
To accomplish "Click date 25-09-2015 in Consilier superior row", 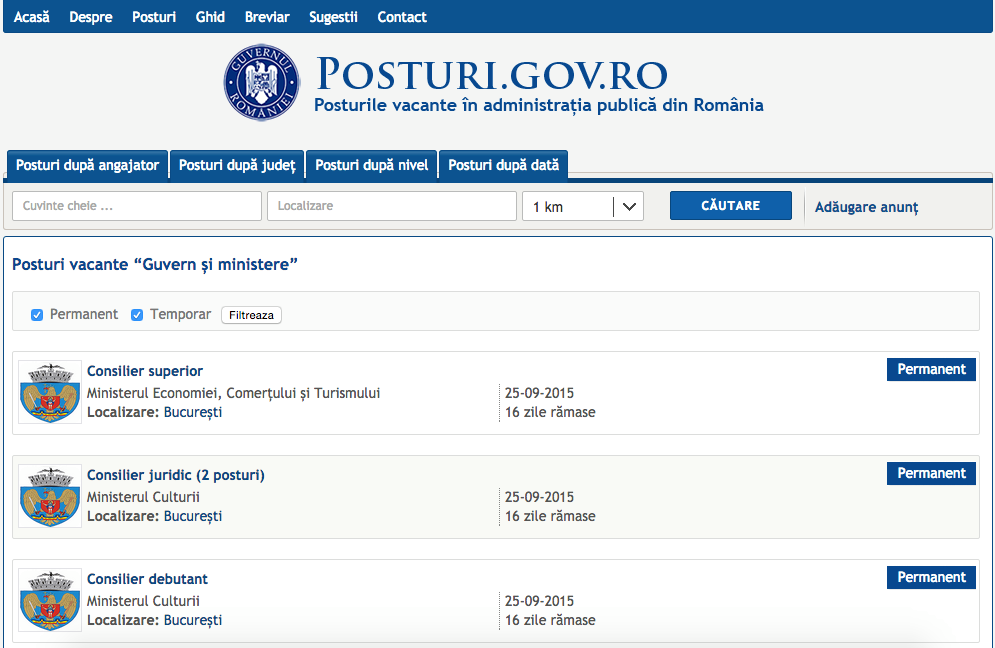I will pyautogui.click(x=539, y=393).
